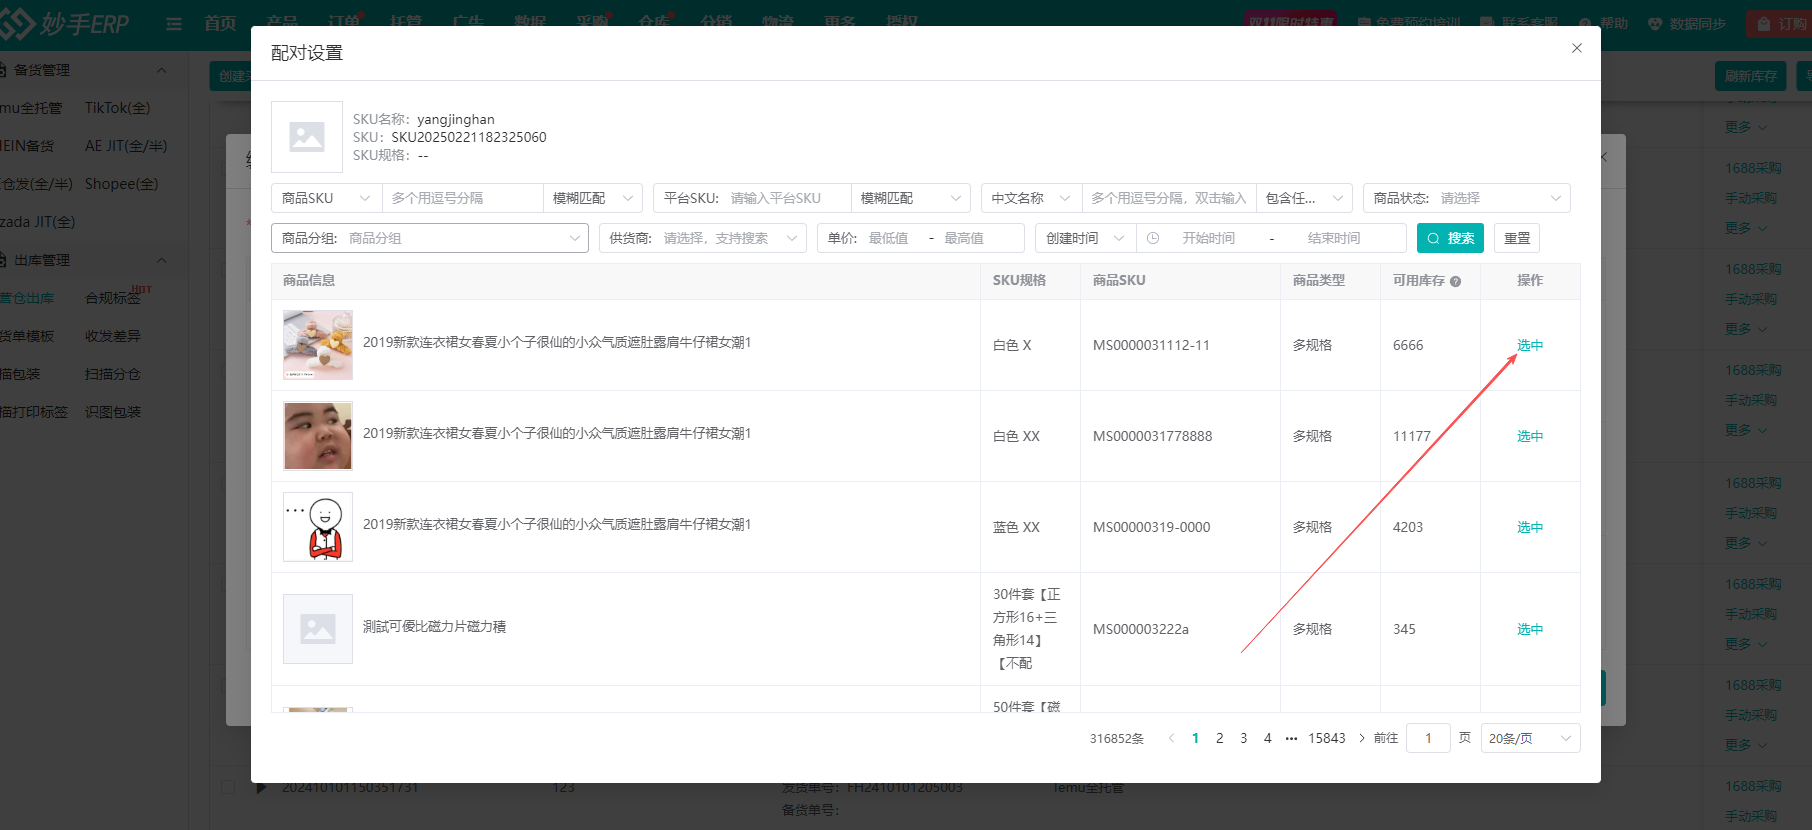Change page size via 20条/页 dropdown
Viewport: 1812px width, 830px height.
(x=1529, y=738)
